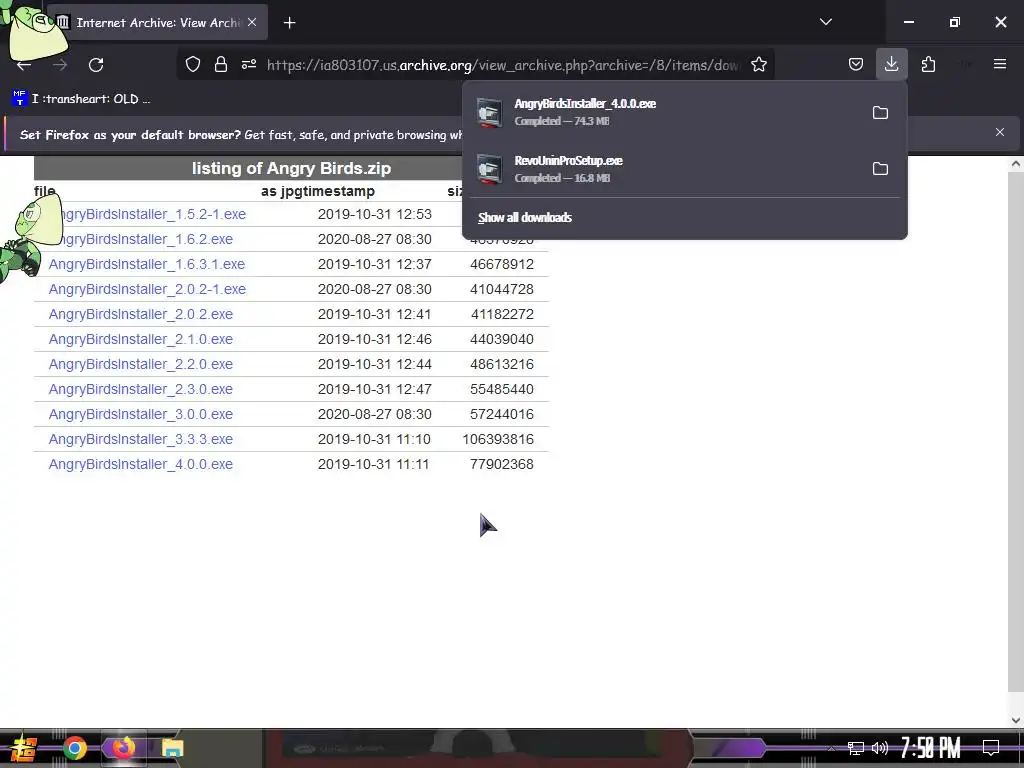This screenshot has height=768, width=1024.
Task: Click the scrollbar up arrow
Action: pos(1015,164)
